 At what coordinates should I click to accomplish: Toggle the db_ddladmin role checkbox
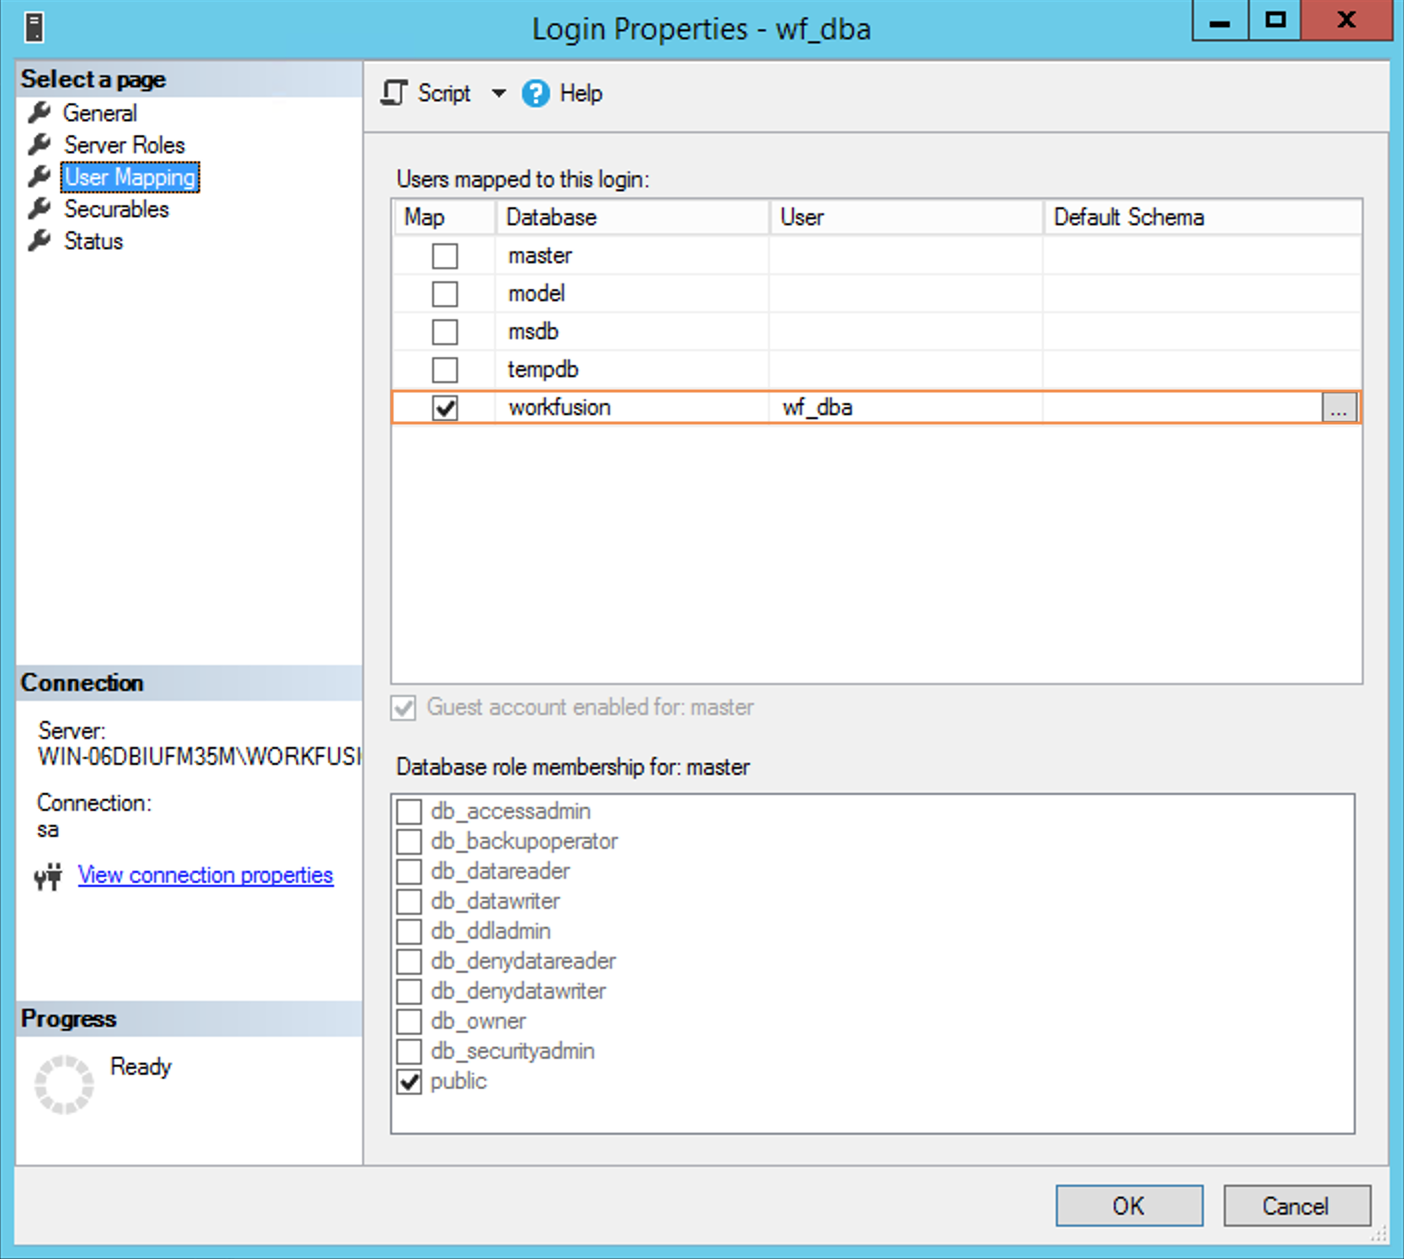pos(409,931)
